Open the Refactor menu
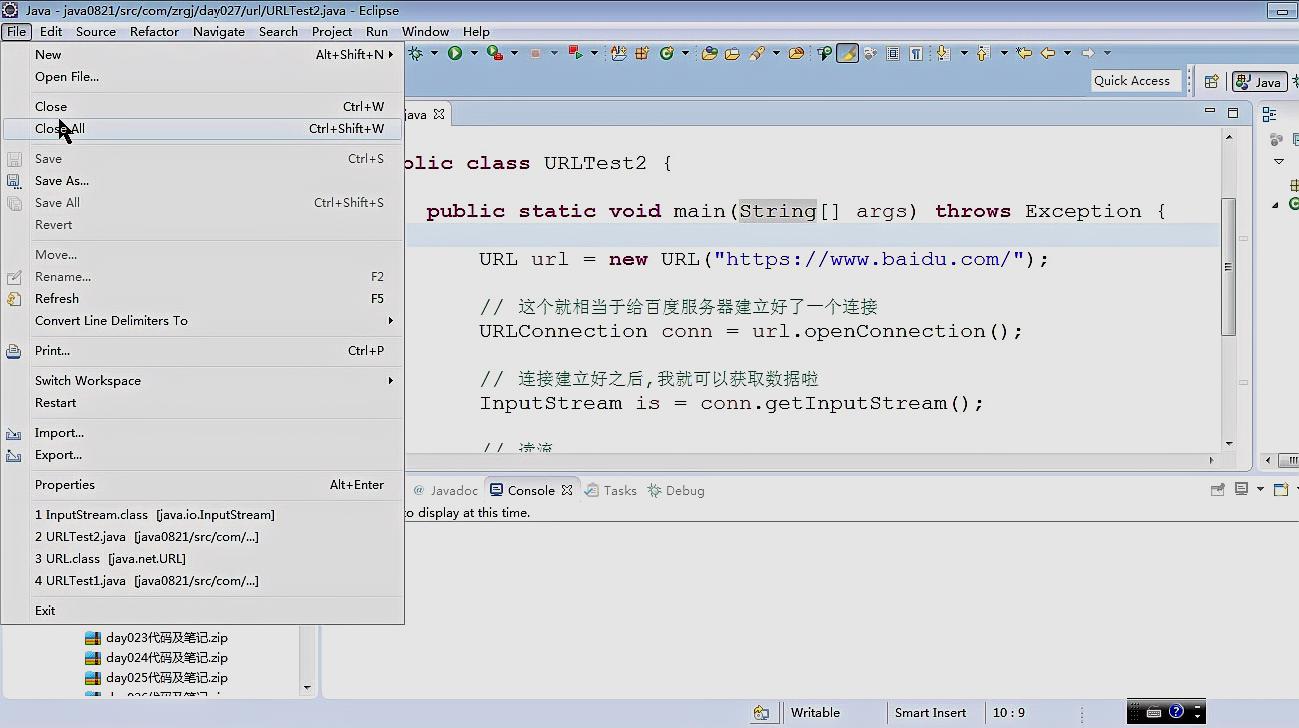Image resolution: width=1299 pixels, height=728 pixels. tap(154, 31)
